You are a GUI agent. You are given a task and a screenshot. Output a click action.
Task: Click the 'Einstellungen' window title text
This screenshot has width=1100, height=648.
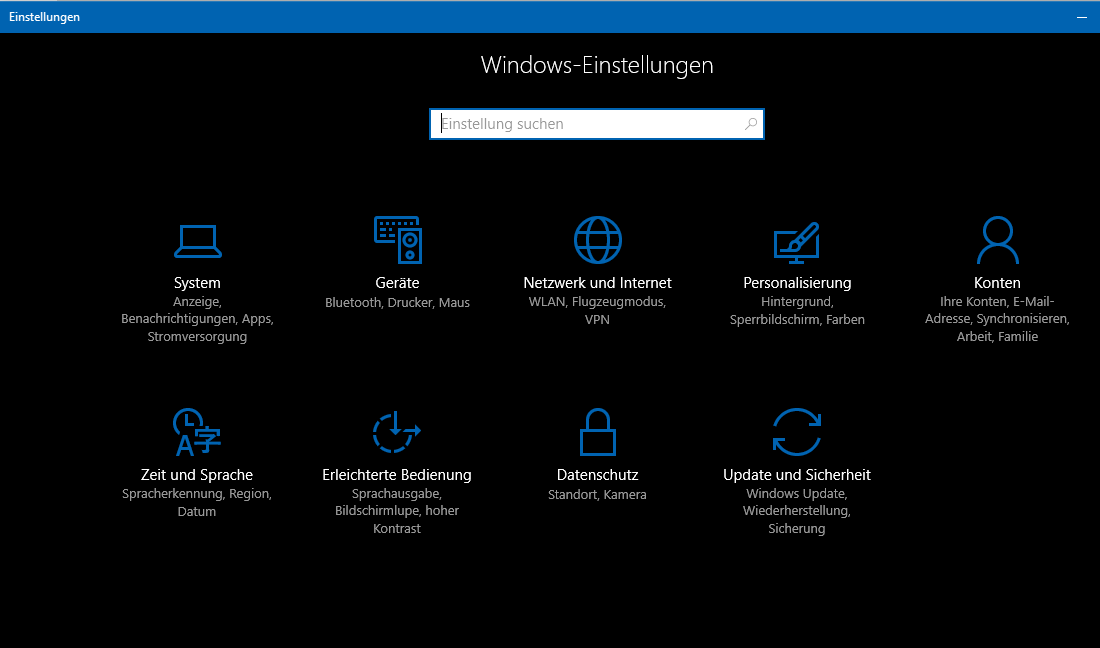click(44, 17)
